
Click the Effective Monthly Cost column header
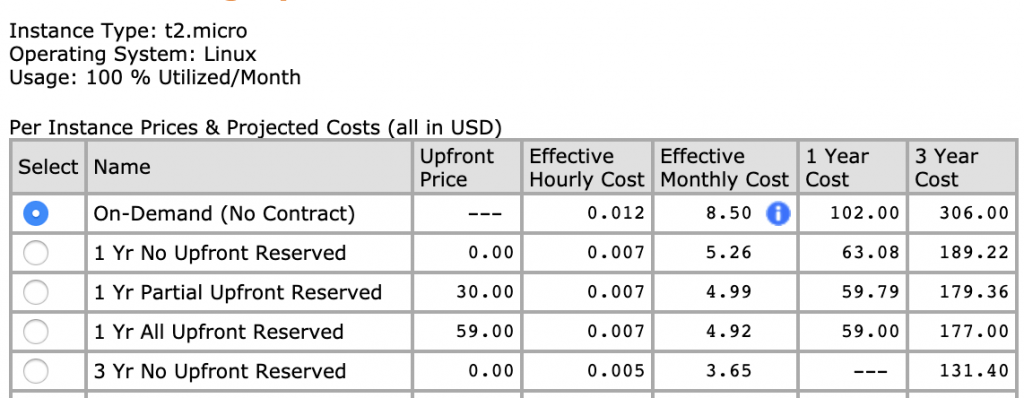[724, 167]
